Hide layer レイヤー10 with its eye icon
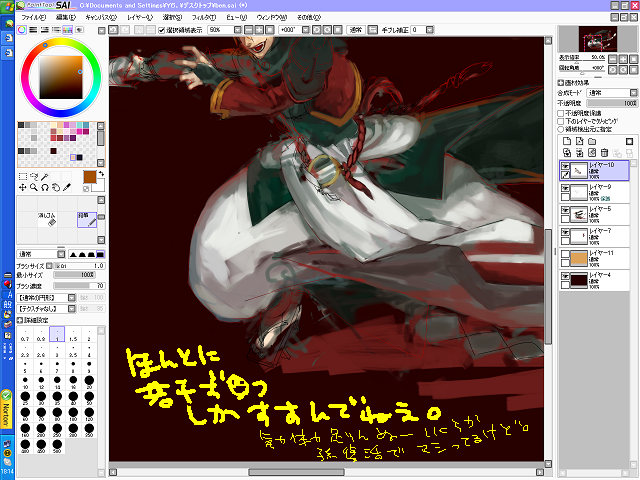Viewport: 640px width, 480px height. coord(565,166)
